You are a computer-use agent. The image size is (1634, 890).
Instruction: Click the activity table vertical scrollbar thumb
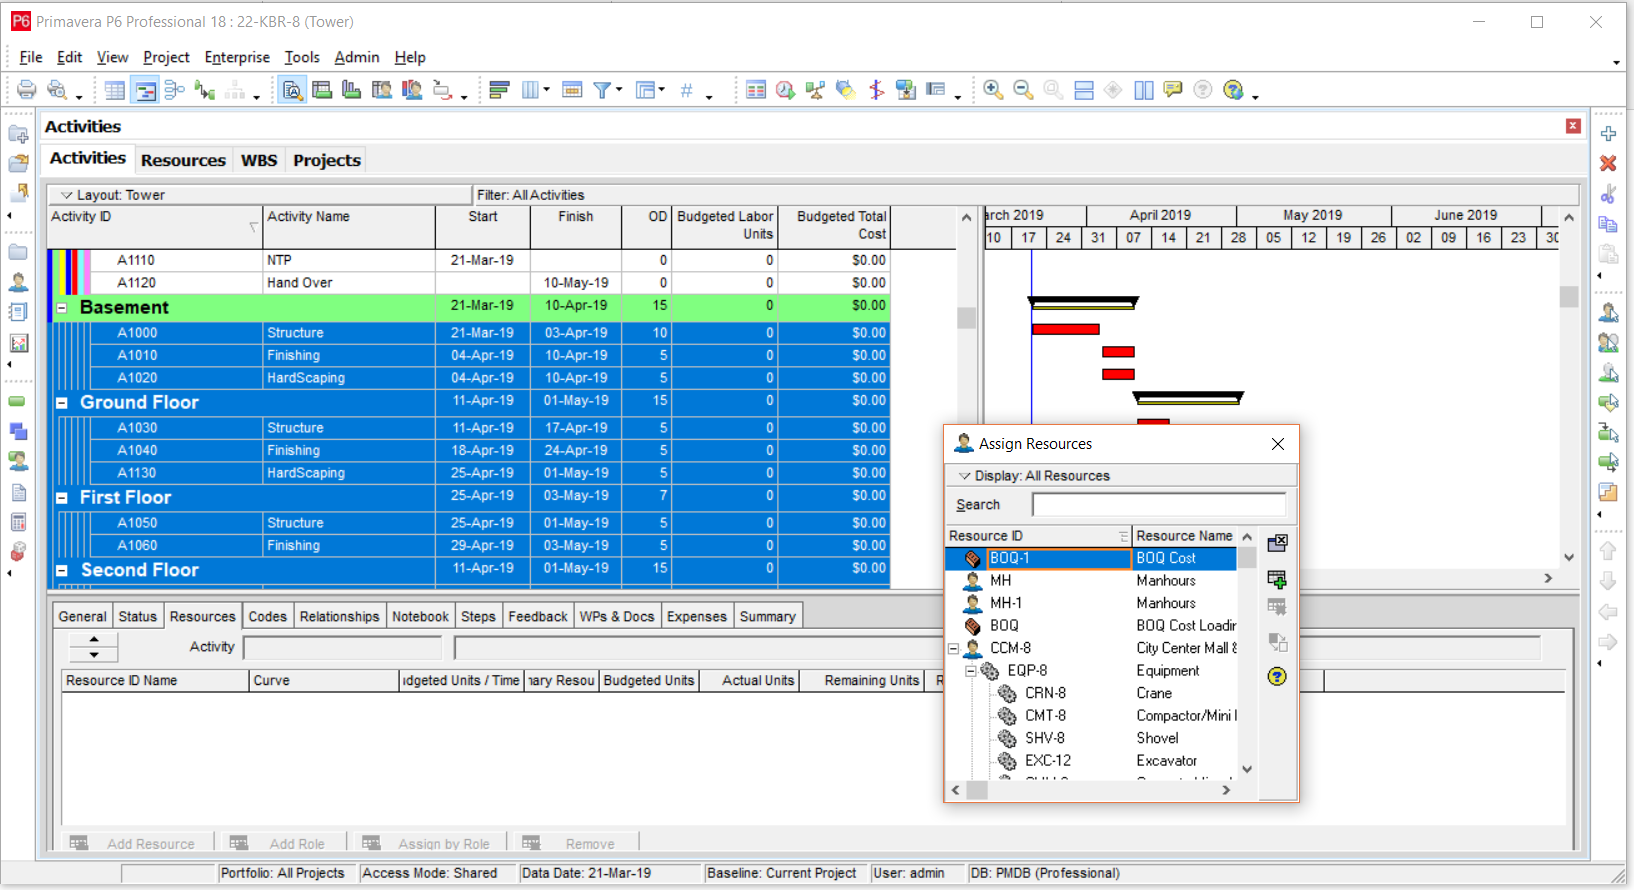[966, 318]
